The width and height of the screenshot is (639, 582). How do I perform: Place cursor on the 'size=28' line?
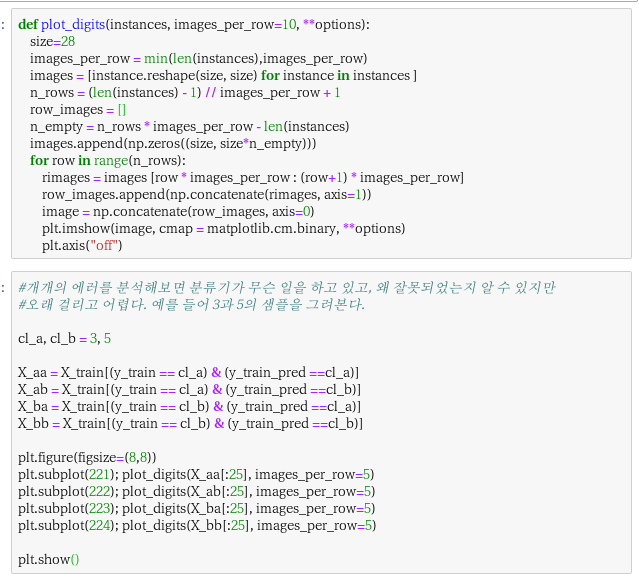52,42
